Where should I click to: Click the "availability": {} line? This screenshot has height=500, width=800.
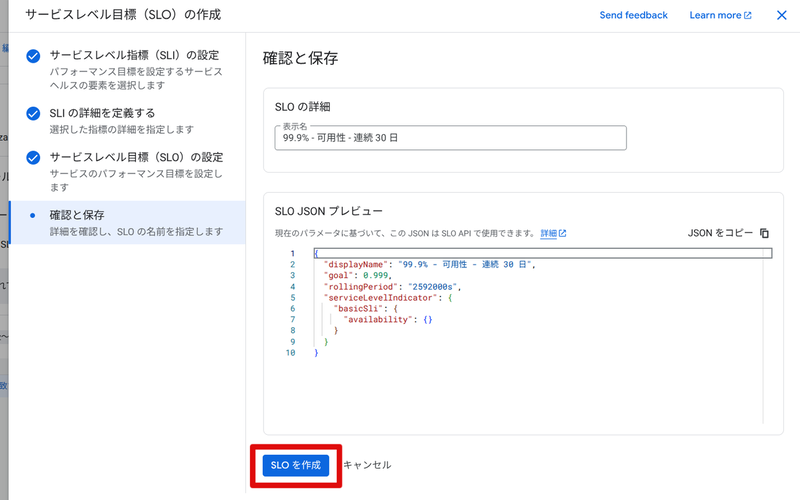[388, 319]
